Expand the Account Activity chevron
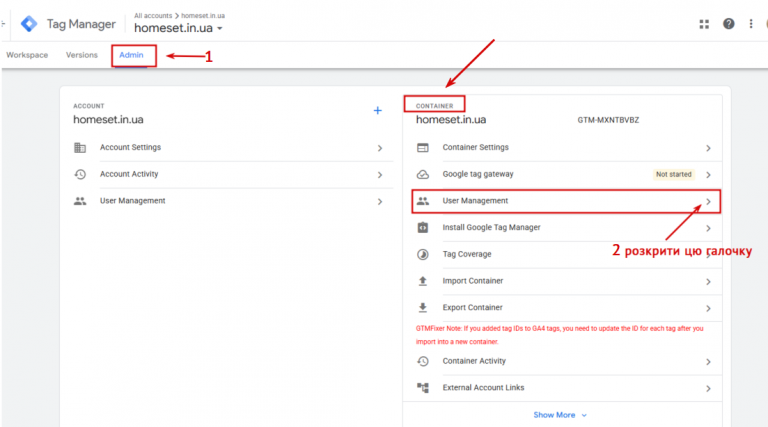This screenshot has width=768, height=427. (380, 175)
